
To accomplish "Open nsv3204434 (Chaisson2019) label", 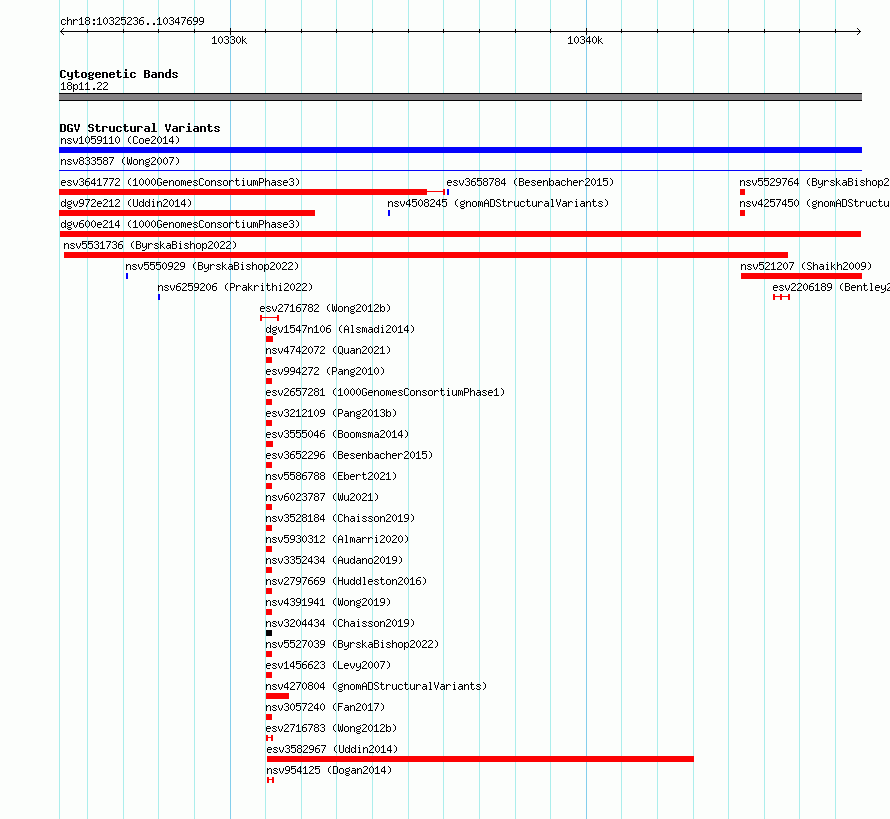I will coord(340,623).
